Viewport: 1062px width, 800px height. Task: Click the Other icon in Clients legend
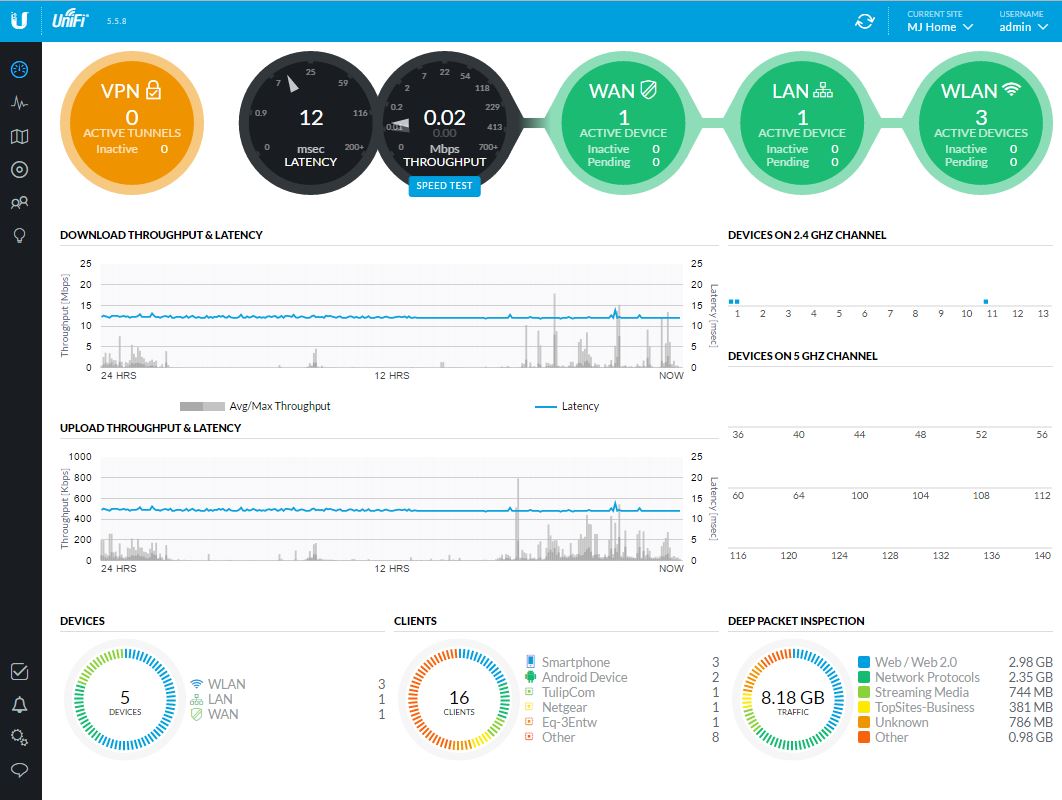coord(530,736)
